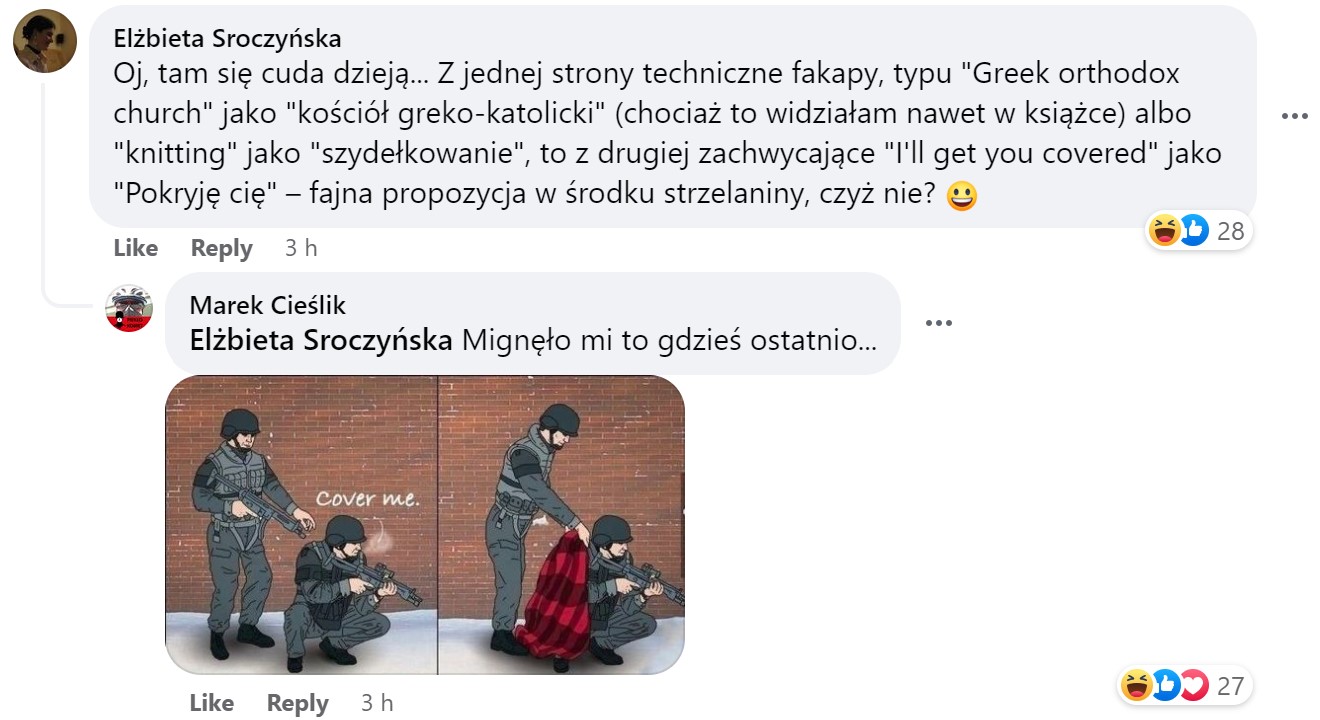
Task: Open the Cover me meme image
Action: 425,525
